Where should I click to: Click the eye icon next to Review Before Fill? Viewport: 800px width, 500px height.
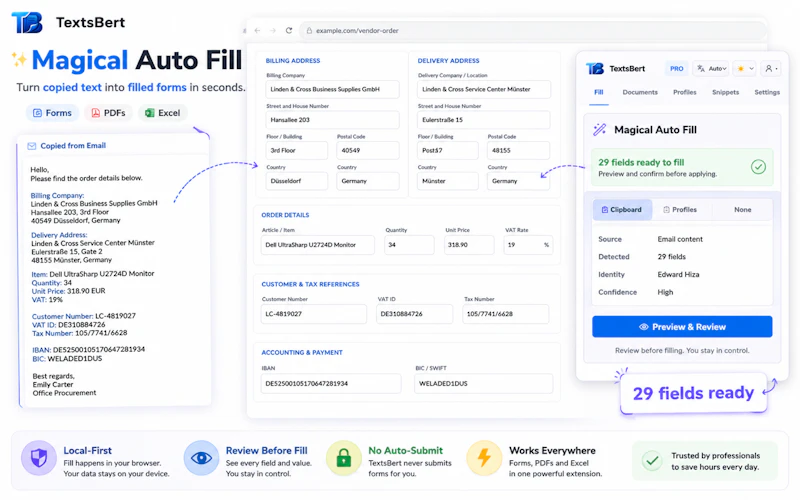202,458
